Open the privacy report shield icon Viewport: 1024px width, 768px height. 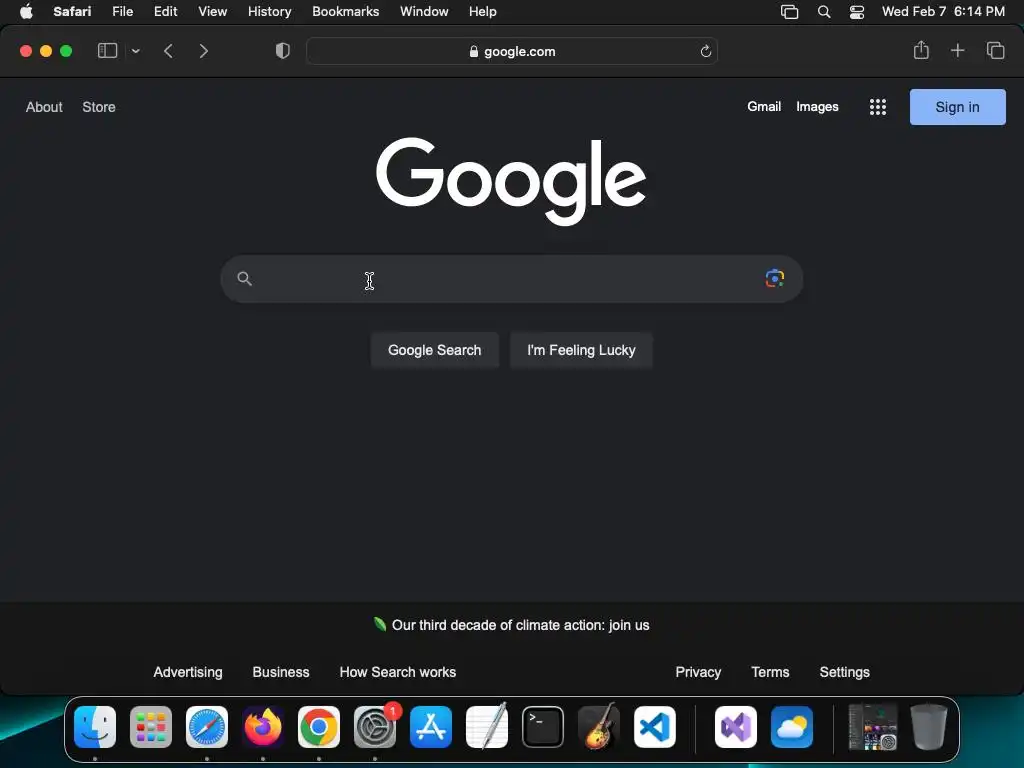[283, 51]
